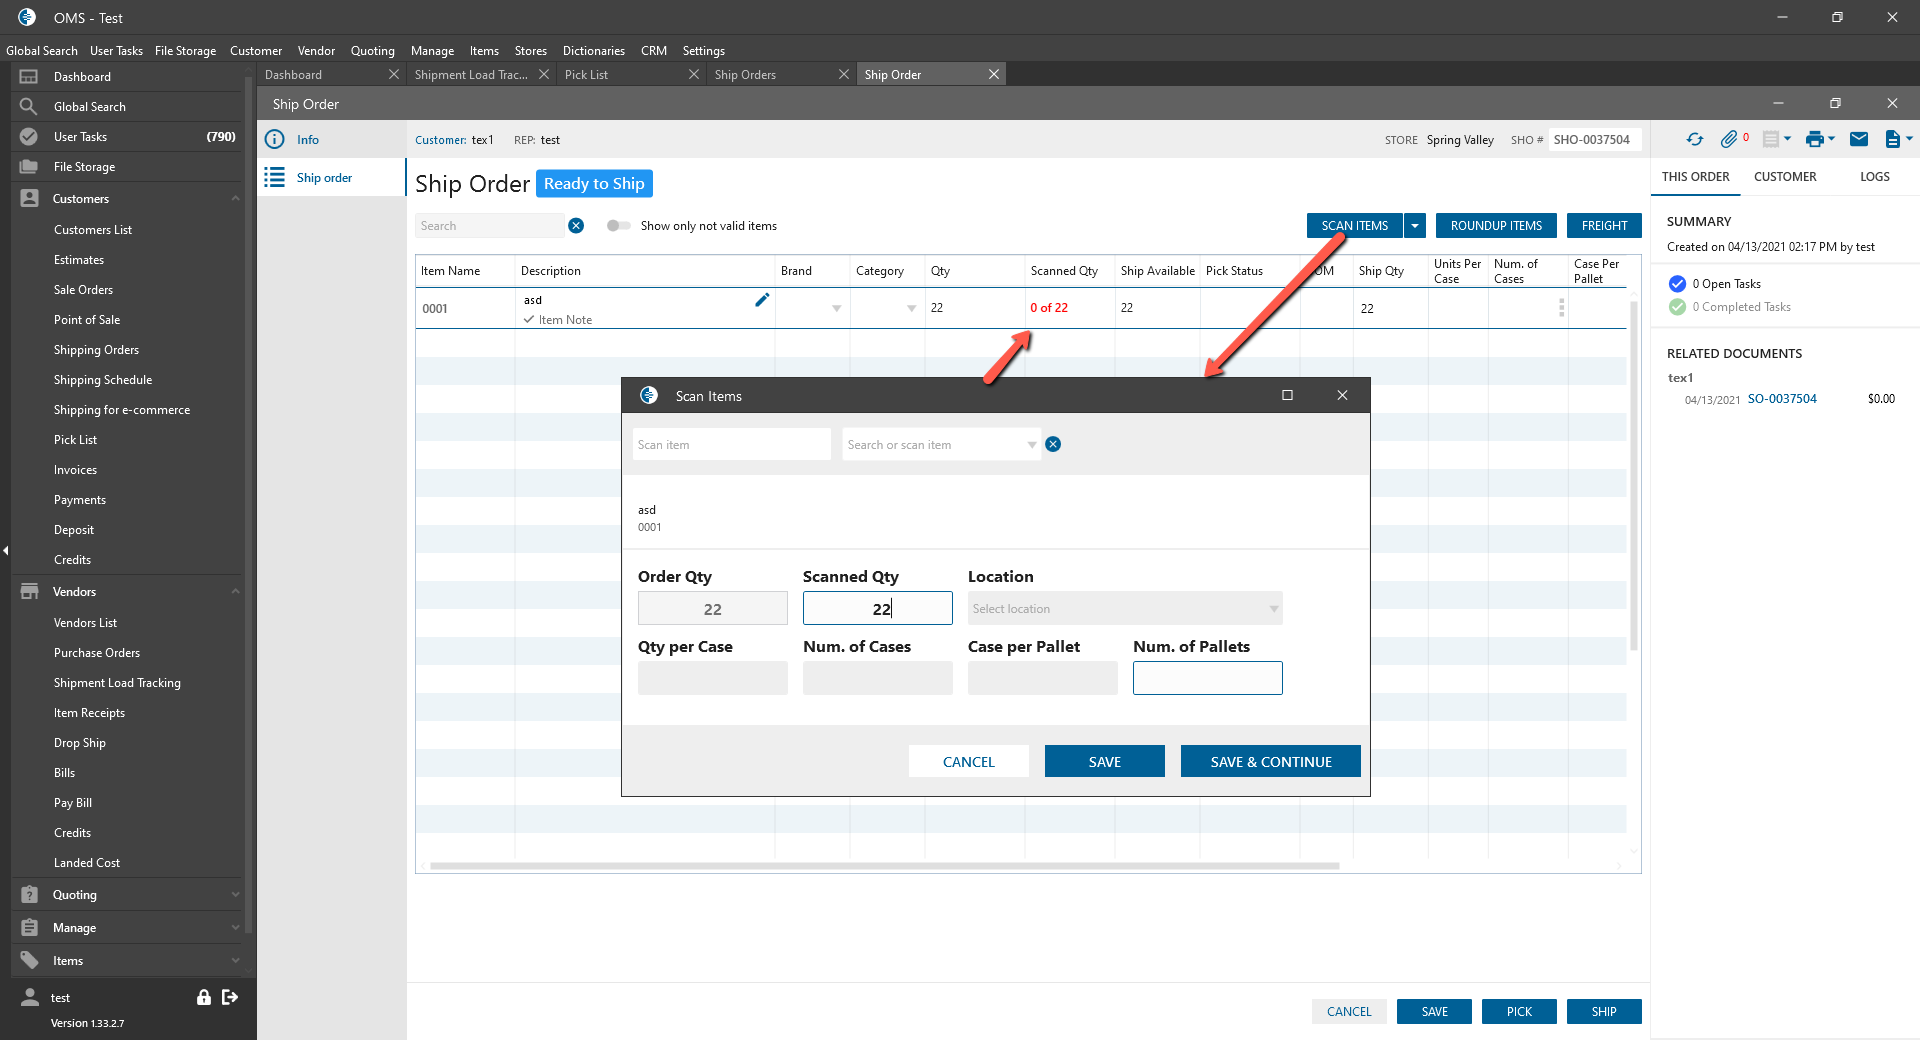Click the 0 Open Tasks check circle
Image resolution: width=1920 pixels, height=1040 pixels.
click(x=1677, y=284)
